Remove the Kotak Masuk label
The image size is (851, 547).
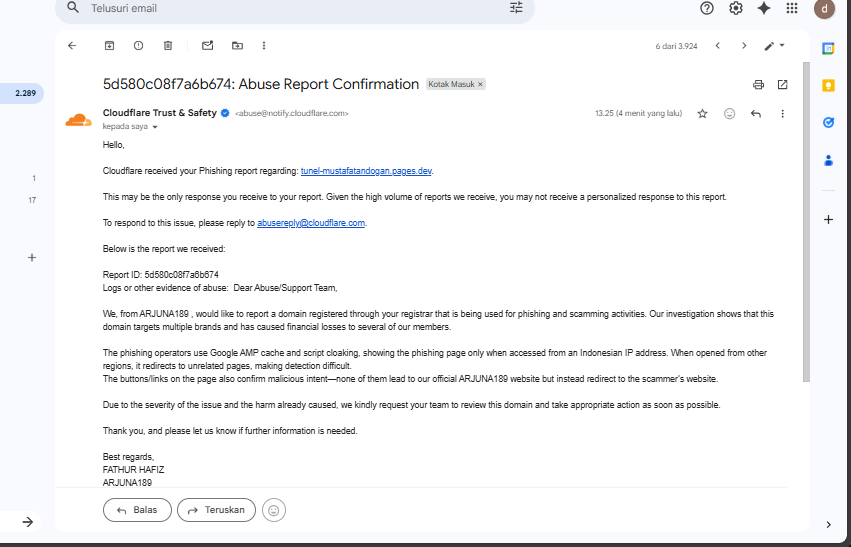click(480, 84)
